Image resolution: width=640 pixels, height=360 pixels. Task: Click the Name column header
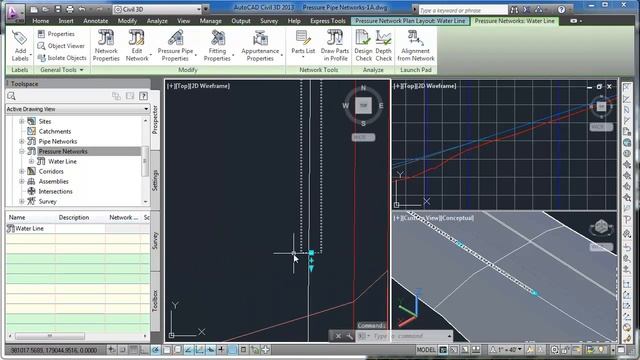tap(30, 218)
